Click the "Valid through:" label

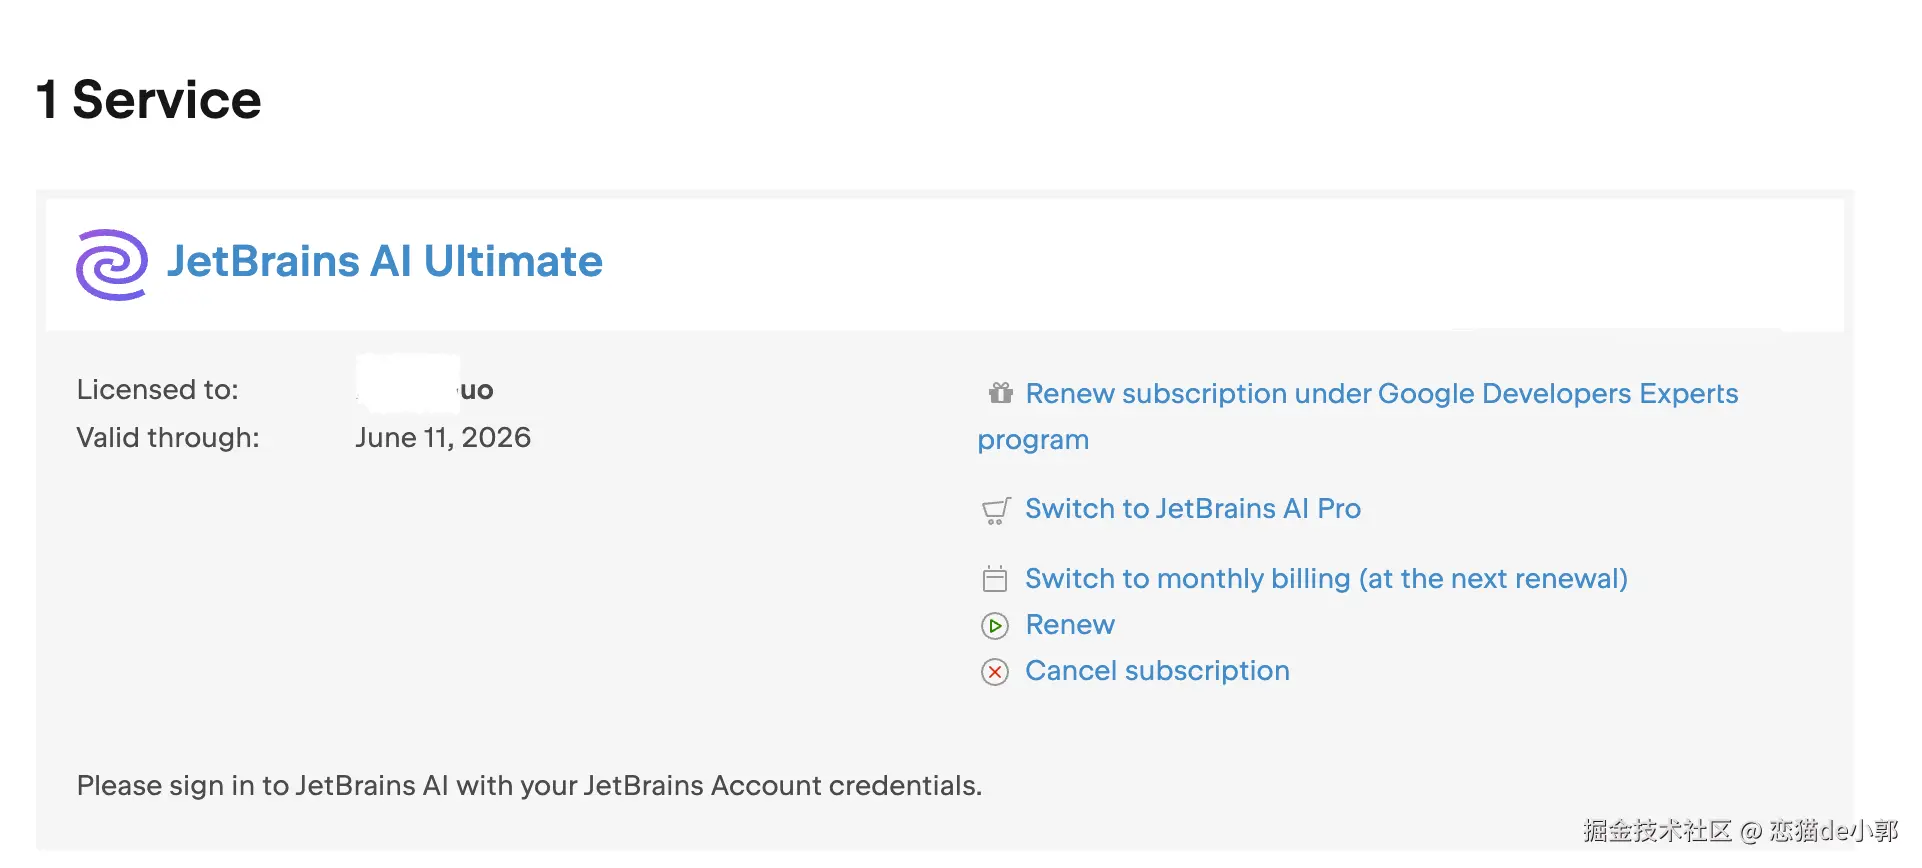[x=168, y=438]
